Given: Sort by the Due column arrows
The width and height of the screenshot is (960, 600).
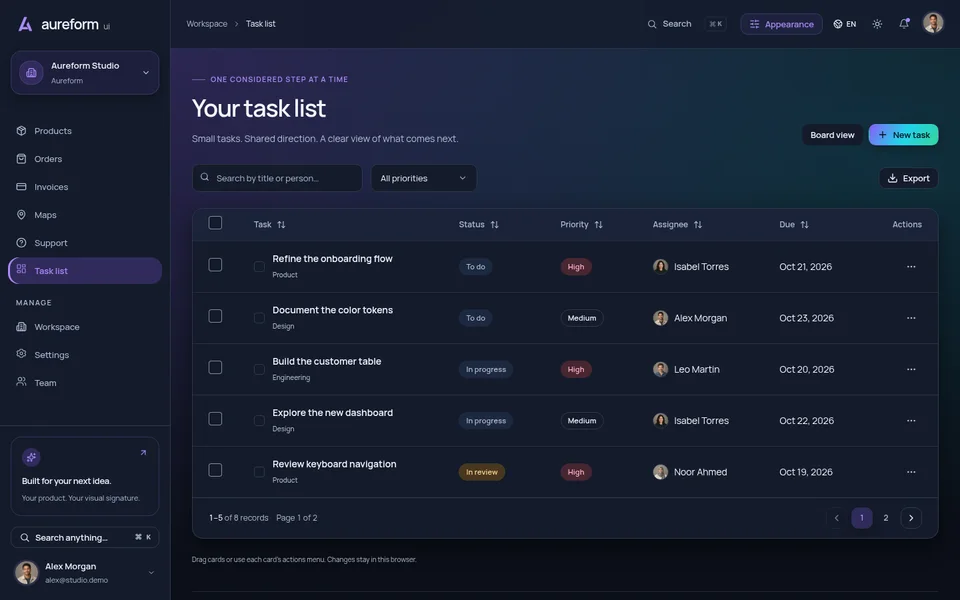Looking at the screenshot, I should coord(804,225).
